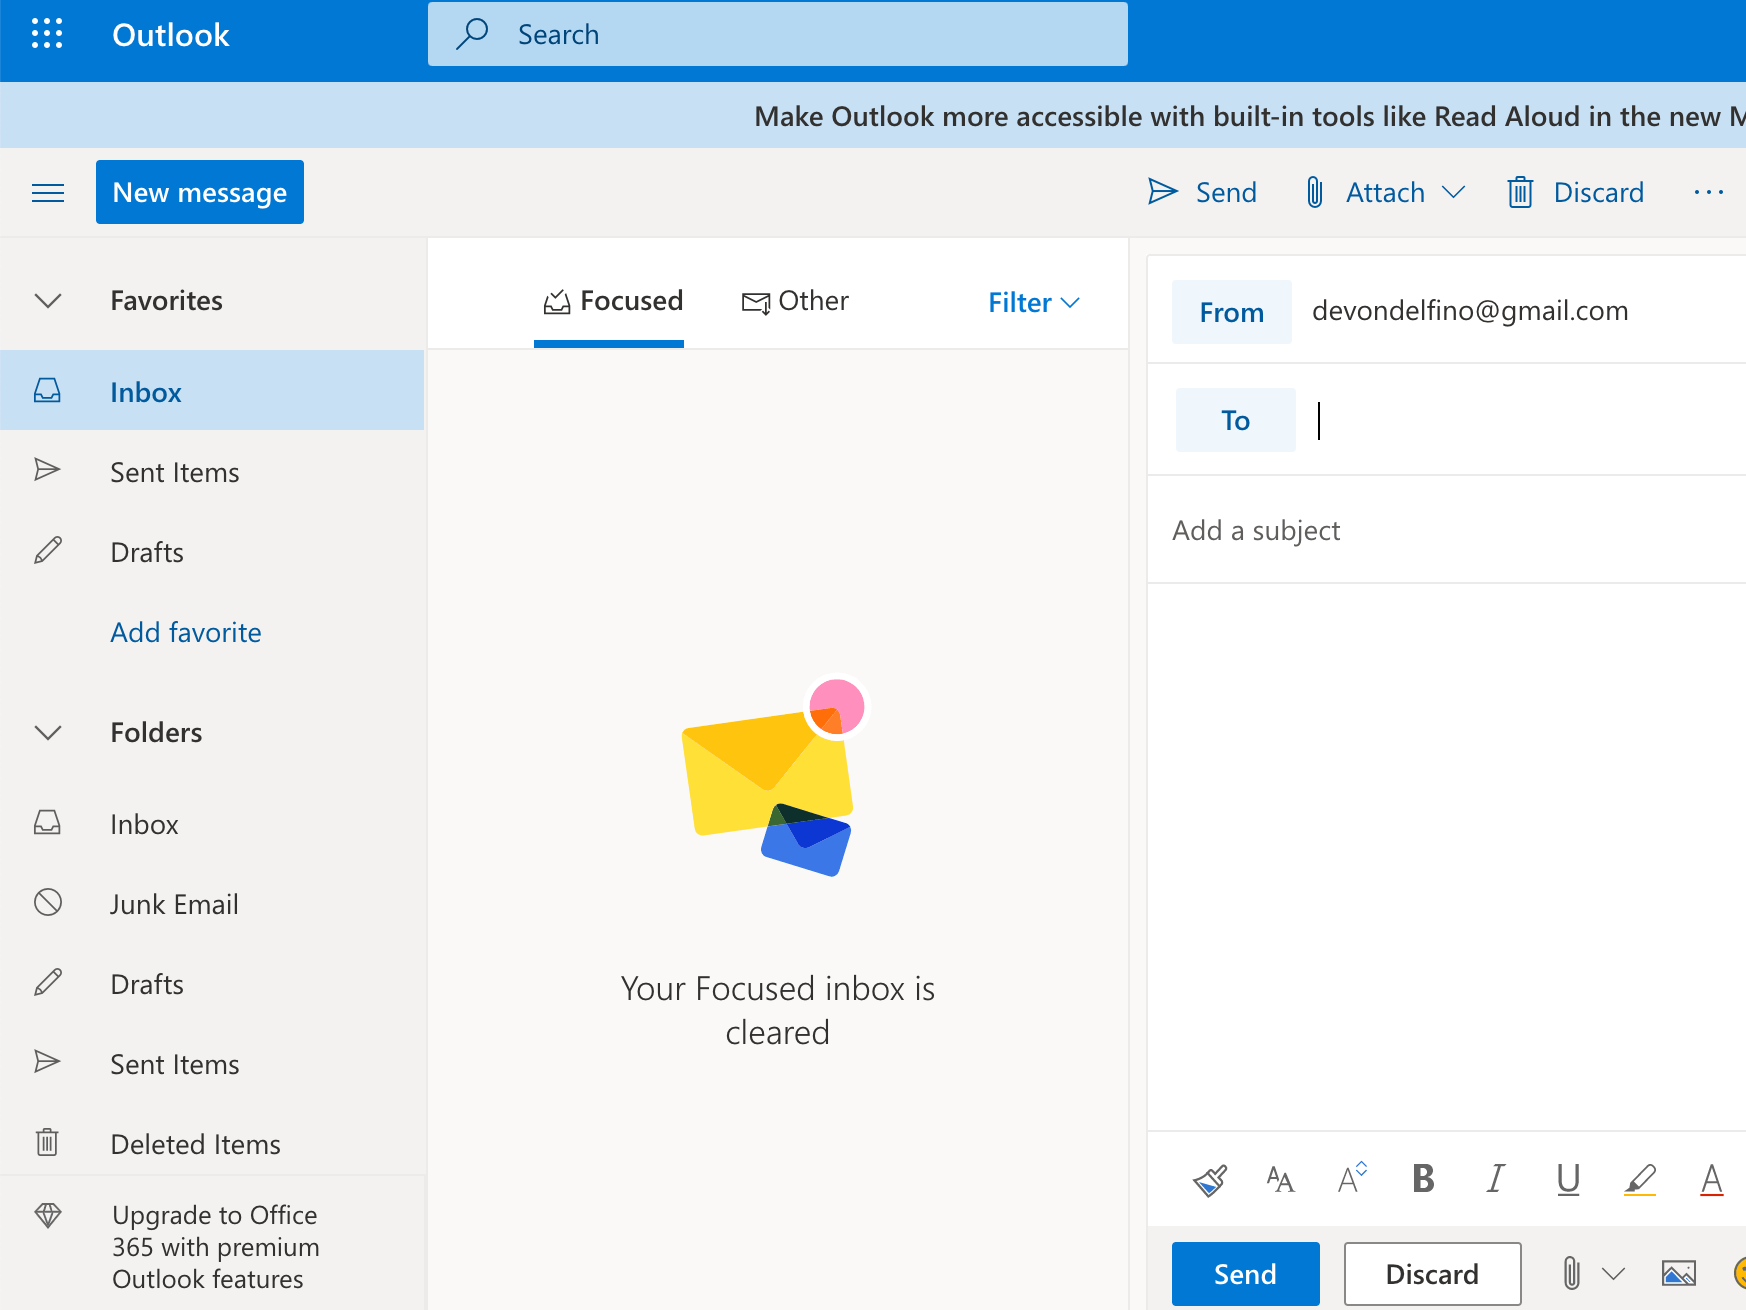This screenshot has height=1310, width=1746.
Task: Open Sent Items under Favorites
Action: [212, 472]
